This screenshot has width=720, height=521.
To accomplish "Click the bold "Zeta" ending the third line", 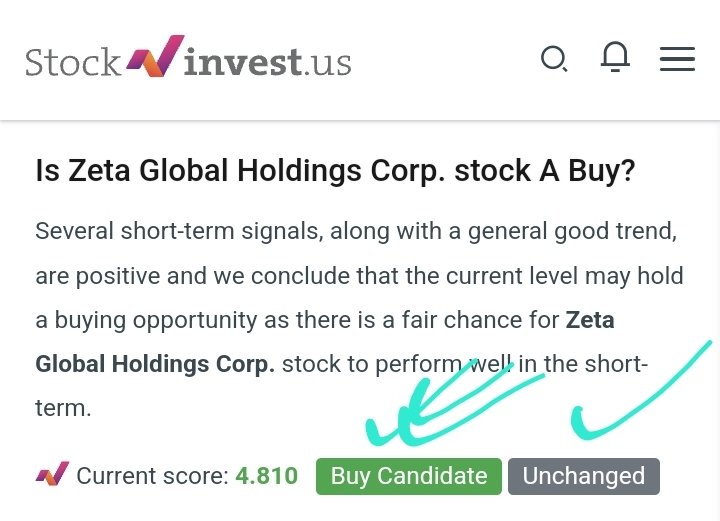I will click(x=590, y=320).
